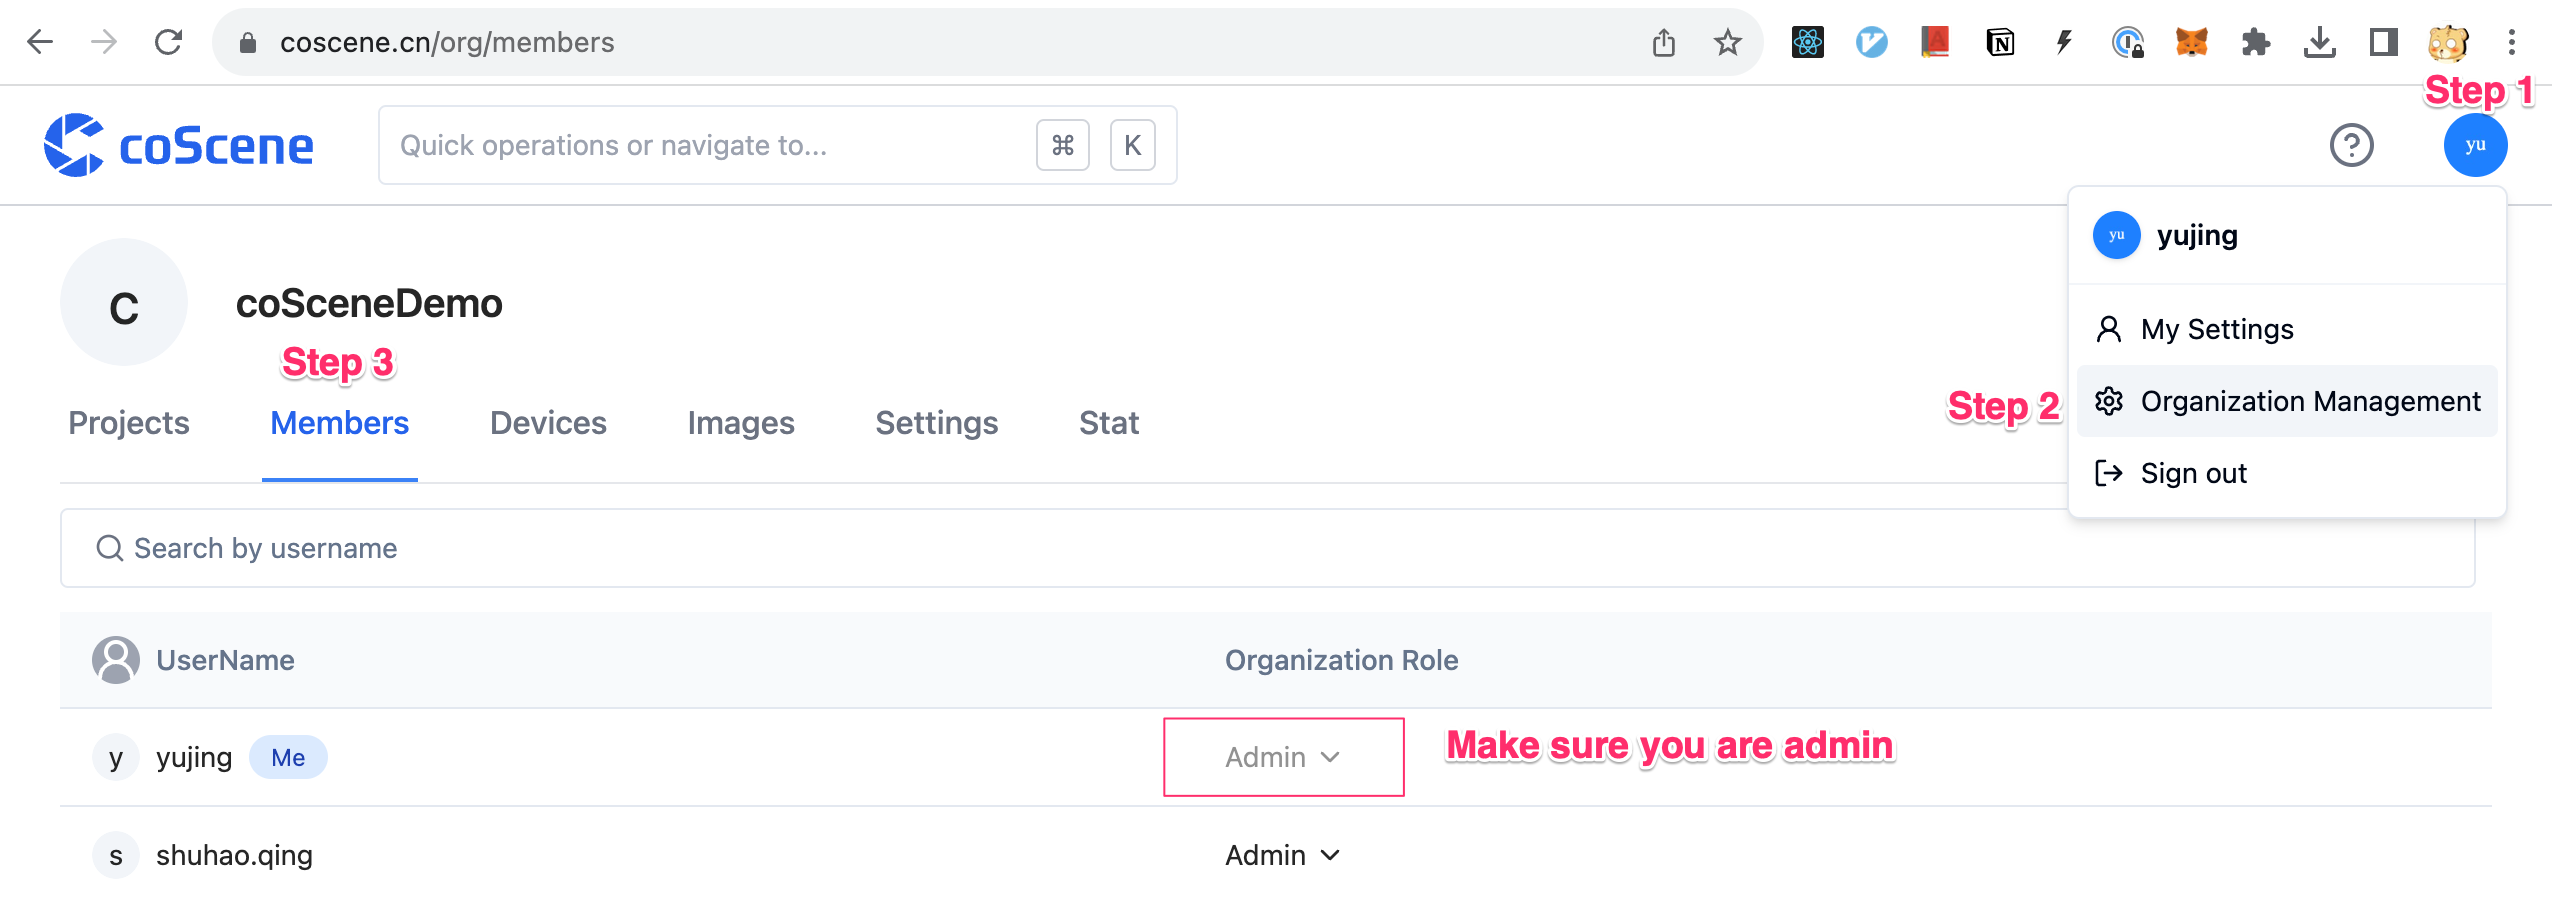Open the blue checkmark extension icon
The width and height of the screenshot is (2554, 902).
pyautogui.click(x=1872, y=42)
